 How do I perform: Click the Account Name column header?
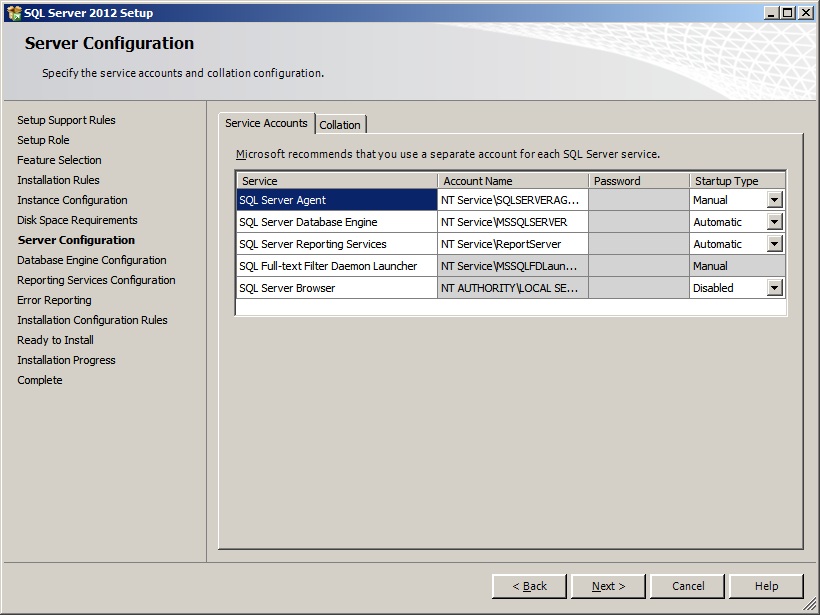tap(512, 181)
